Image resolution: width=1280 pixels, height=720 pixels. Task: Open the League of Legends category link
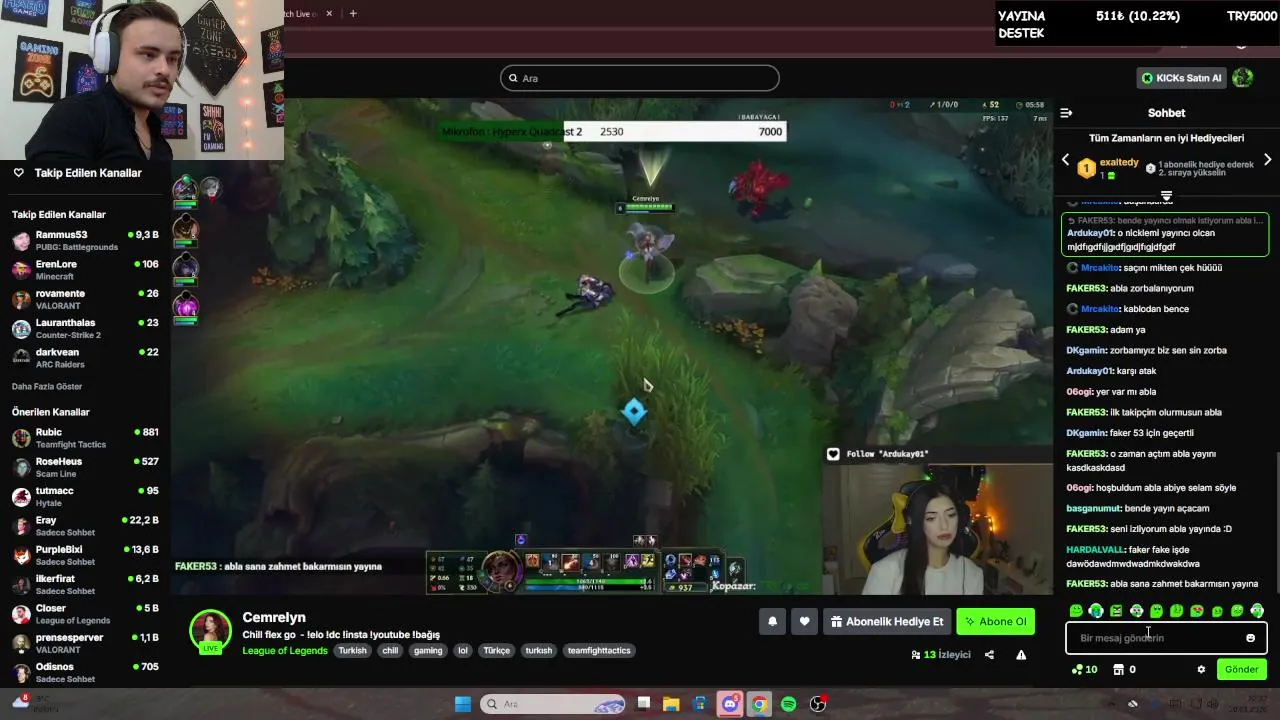coord(285,651)
